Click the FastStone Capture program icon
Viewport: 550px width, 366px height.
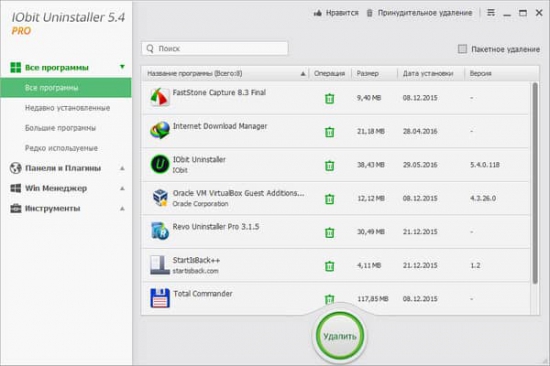pyautogui.click(x=160, y=97)
